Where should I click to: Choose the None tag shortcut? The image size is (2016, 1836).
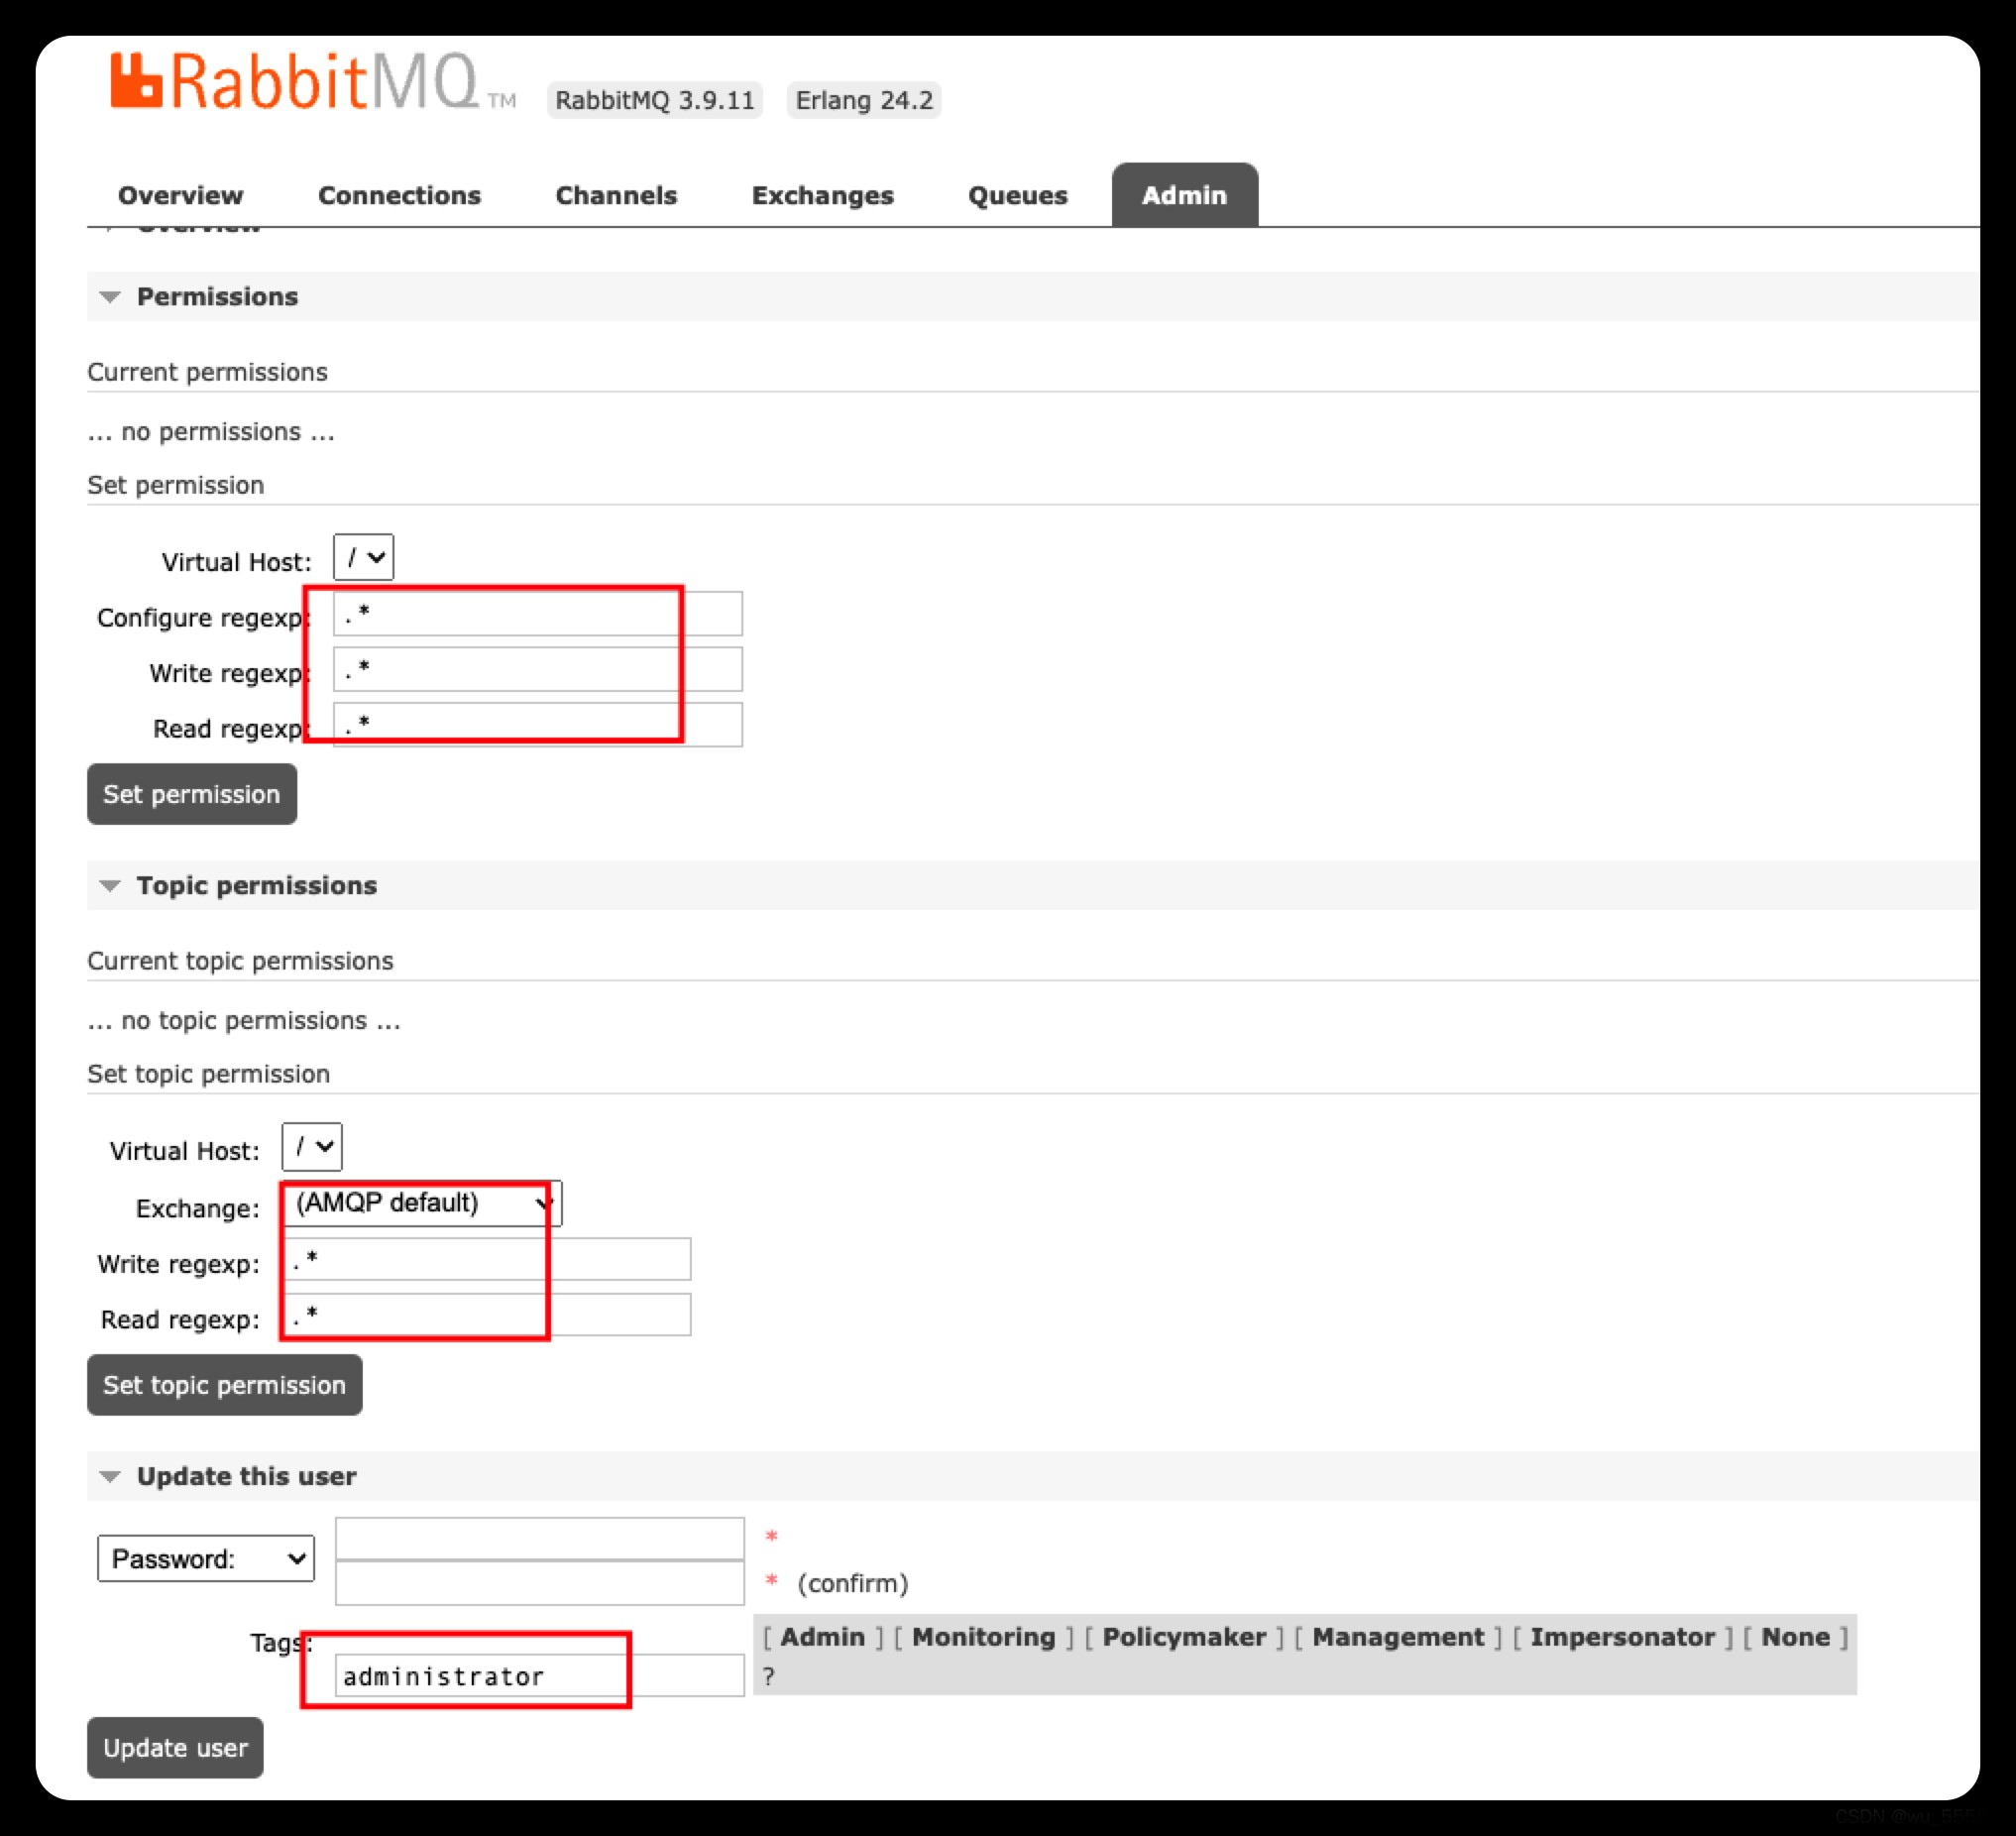coord(1796,1638)
